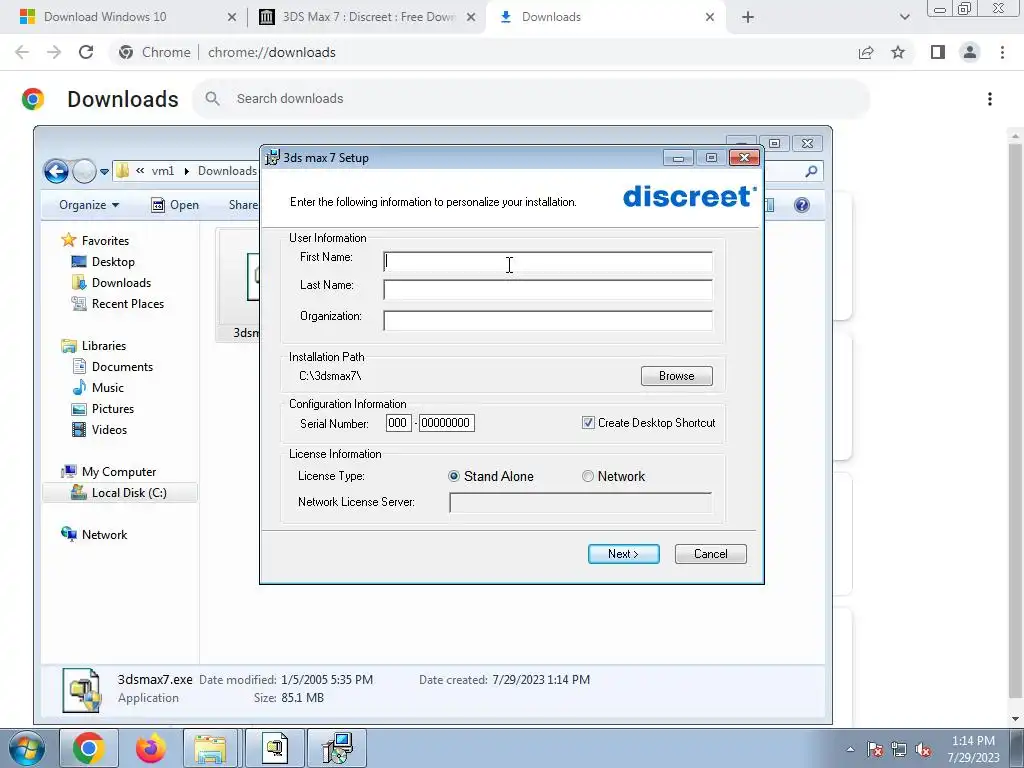Click Search downloads box
The height and width of the screenshot is (768, 1024).
pyautogui.click(x=531, y=99)
